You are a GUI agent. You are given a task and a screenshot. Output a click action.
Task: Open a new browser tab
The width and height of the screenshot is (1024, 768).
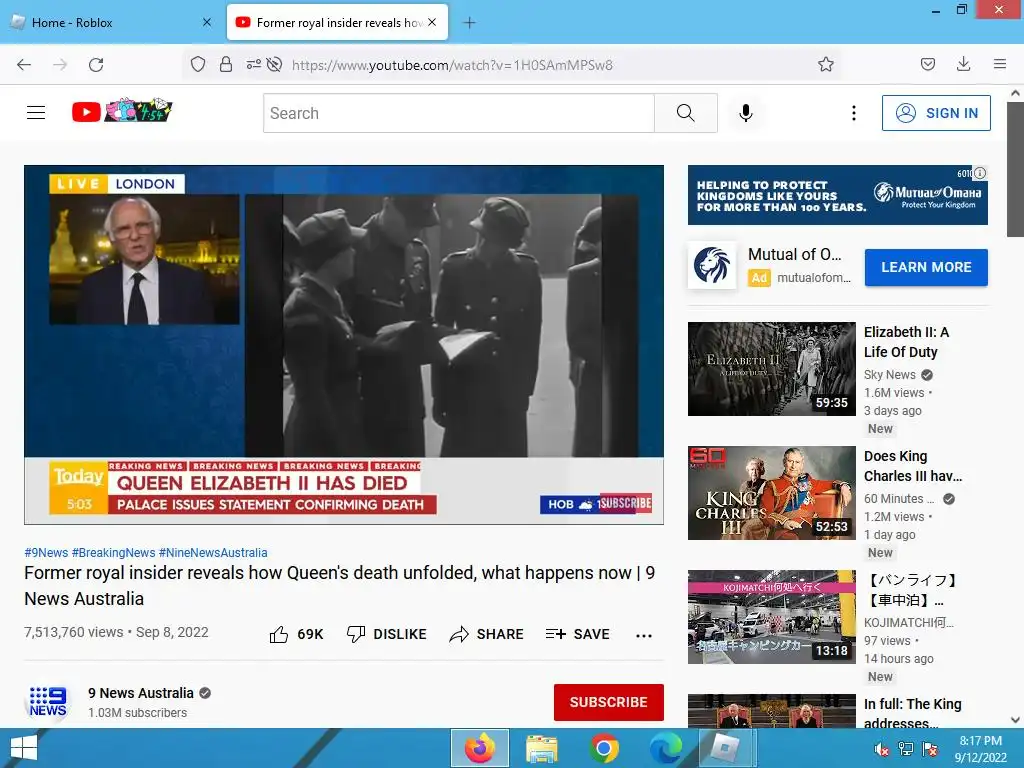point(469,23)
